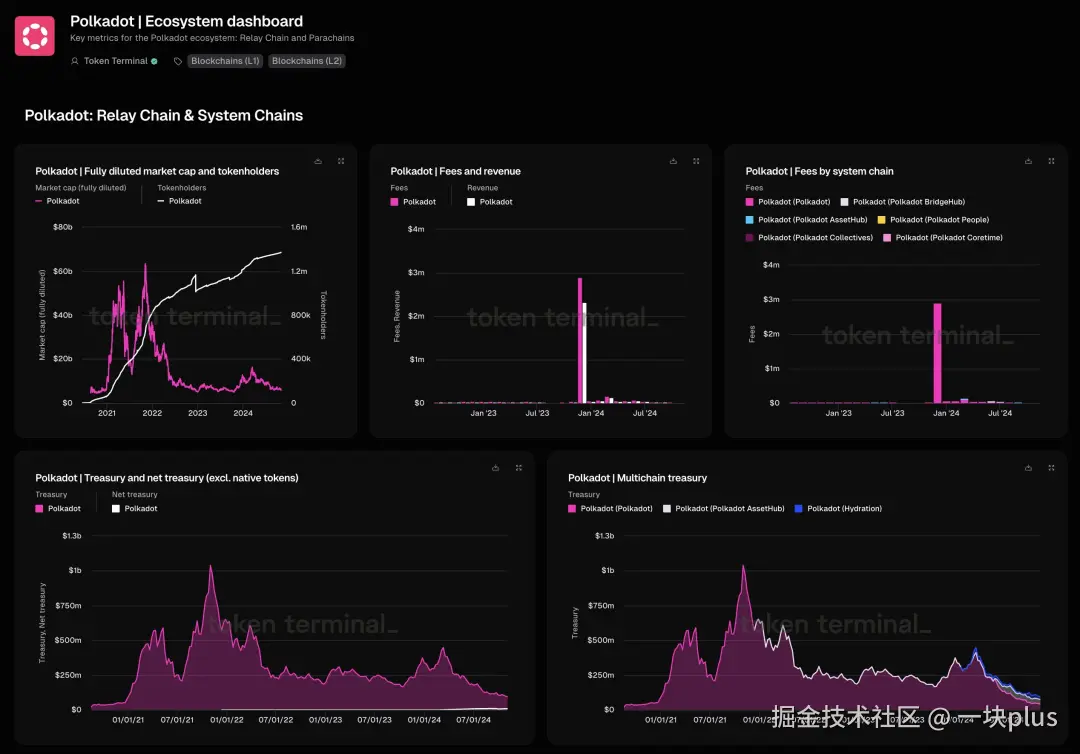Toggle Polkadot (Polkadot) legend in Fees by system chain
Screen dimensions: 1080x754
[788, 202]
